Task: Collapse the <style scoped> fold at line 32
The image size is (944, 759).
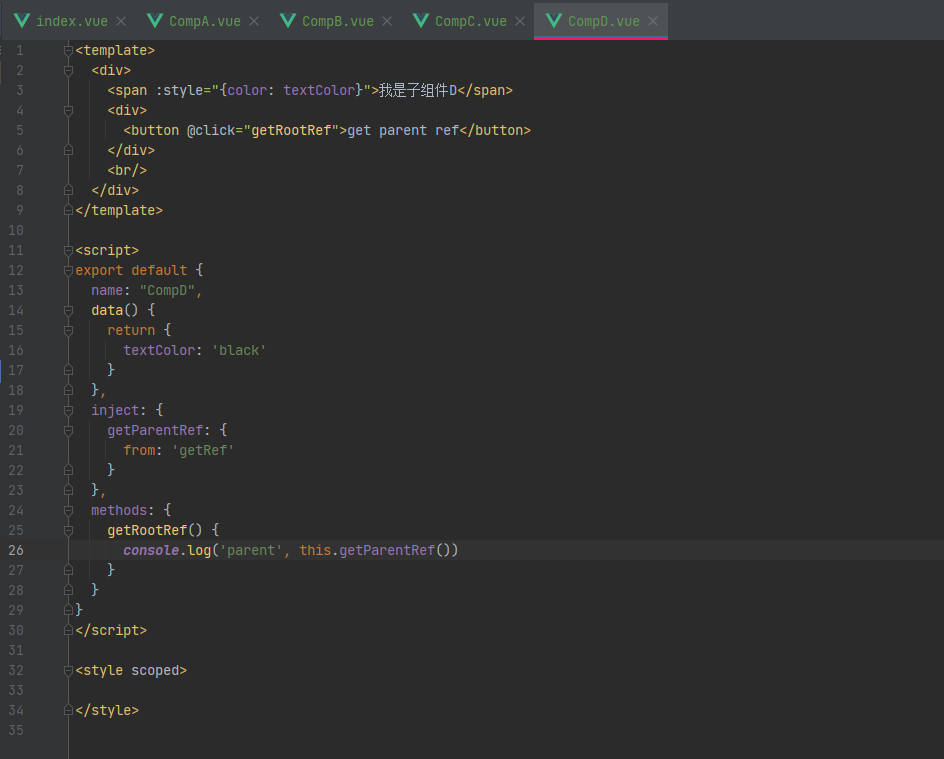Action: 69,671
